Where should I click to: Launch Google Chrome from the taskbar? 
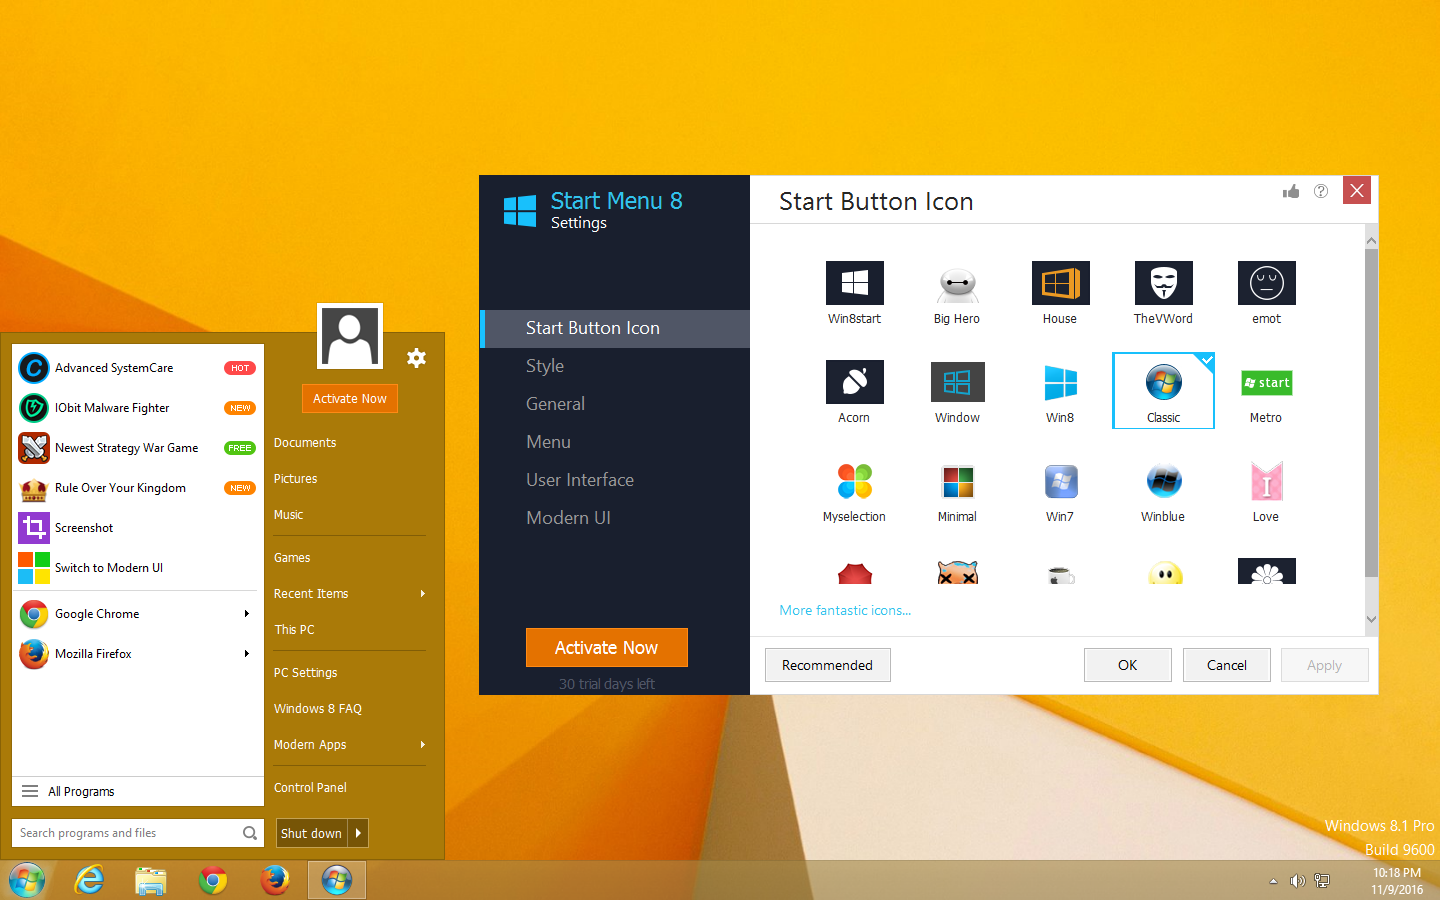213,880
